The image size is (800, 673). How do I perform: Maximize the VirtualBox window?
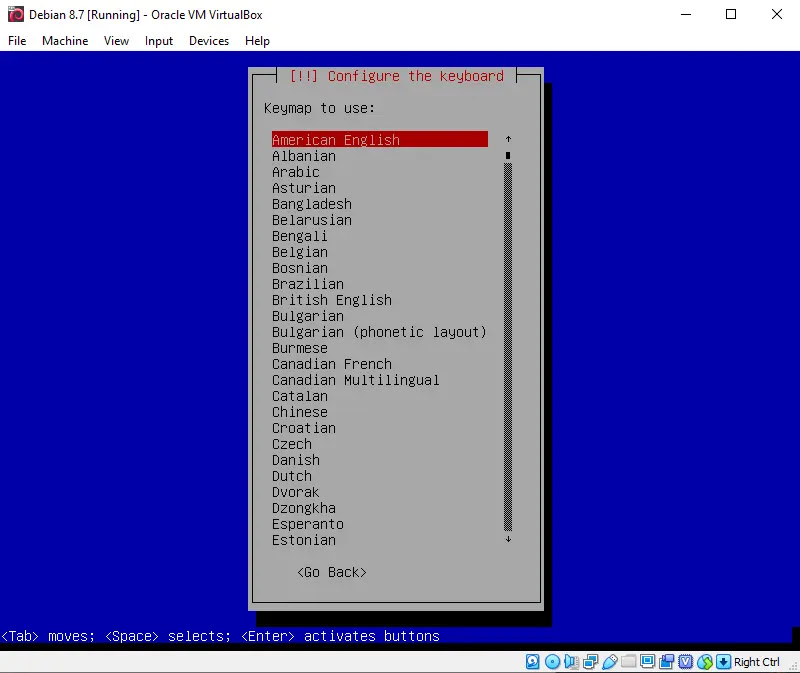point(731,14)
